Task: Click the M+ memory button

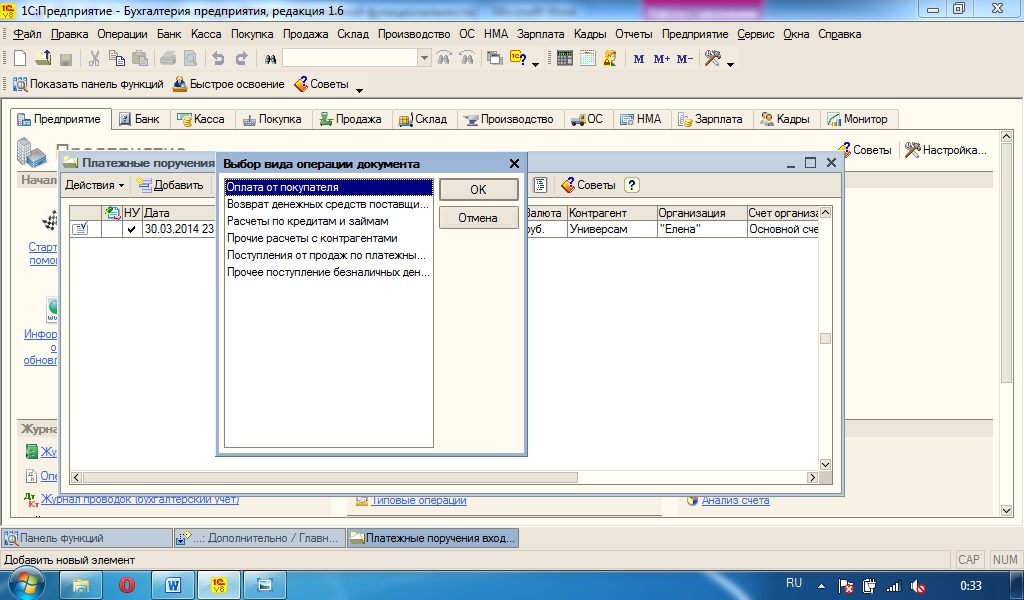Action: click(662, 59)
